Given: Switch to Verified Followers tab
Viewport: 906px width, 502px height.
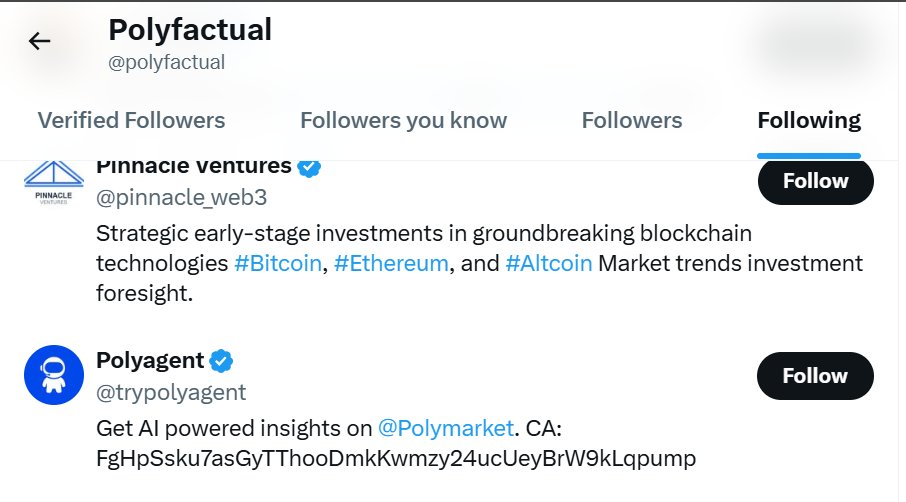Looking at the screenshot, I should (131, 120).
